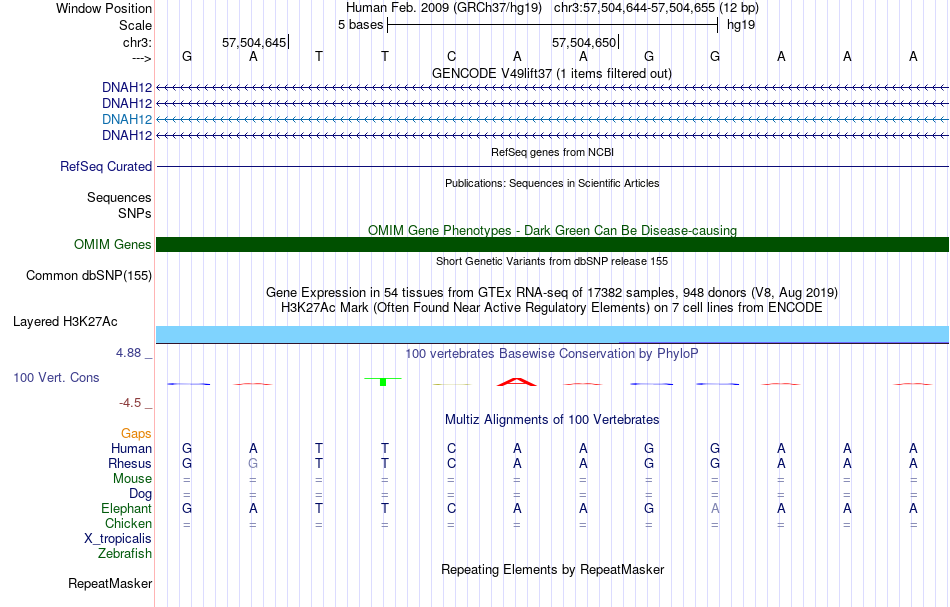Viewport: 950px width, 607px height.
Task: Open the GTEx Gene Expression title
Action: [552, 293]
